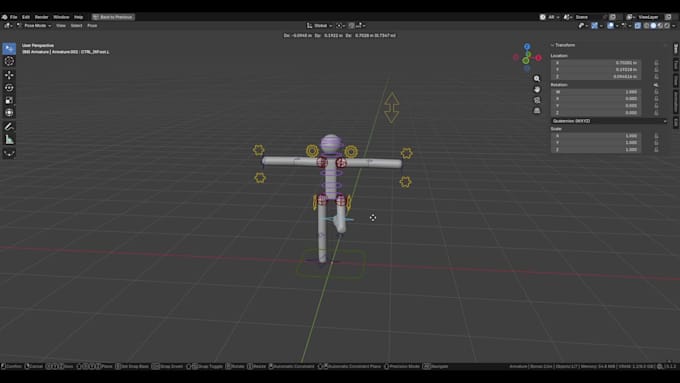Click the Location Z value field
This screenshot has height=383, width=680.
(x=595, y=76)
